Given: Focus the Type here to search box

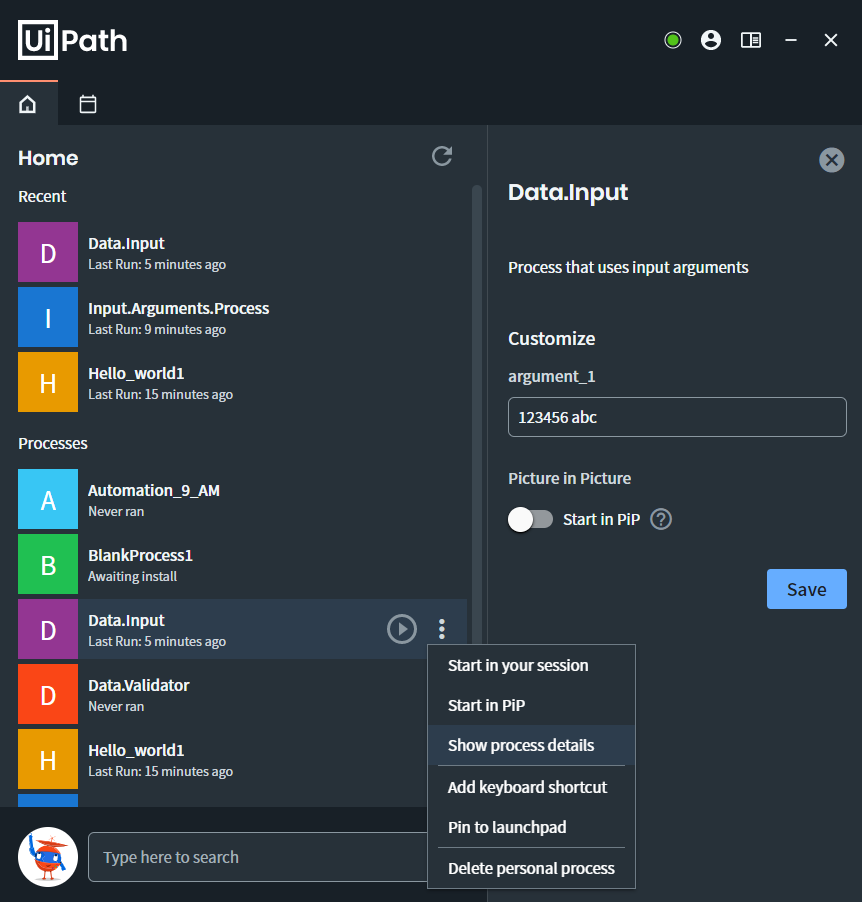Looking at the screenshot, I should [258, 857].
